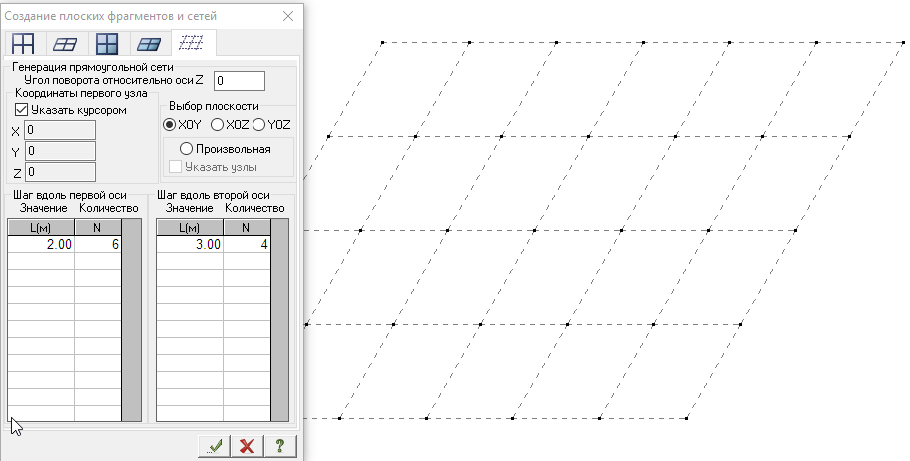The image size is (910, 461).
Task: Select the rectangular mesh generation tab
Action: pos(192,42)
